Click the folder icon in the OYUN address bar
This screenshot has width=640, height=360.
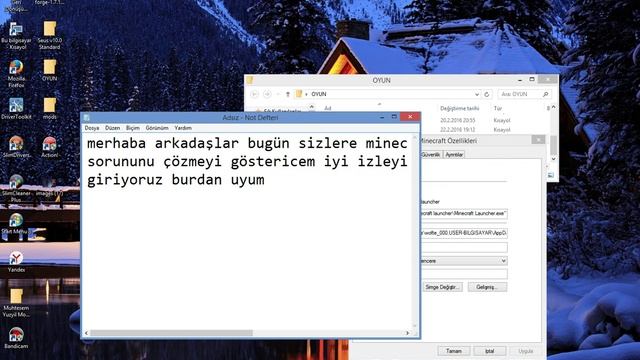[299, 94]
